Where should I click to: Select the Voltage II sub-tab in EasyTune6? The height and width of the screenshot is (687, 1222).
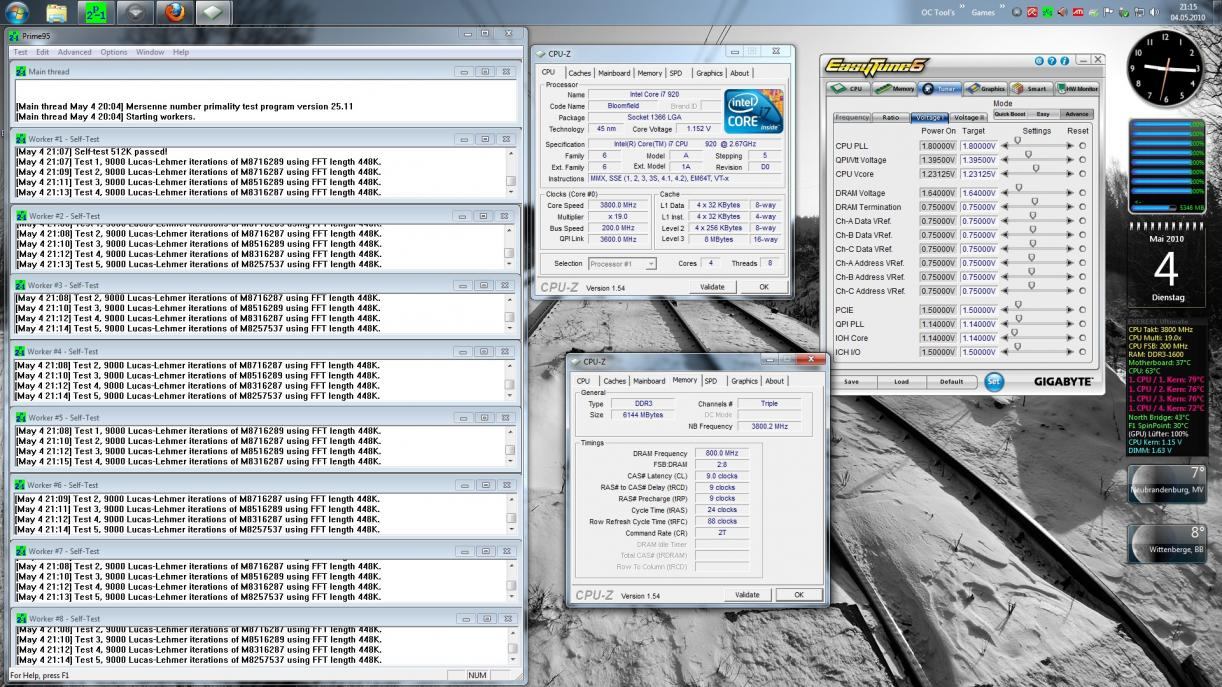tap(969, 117)
